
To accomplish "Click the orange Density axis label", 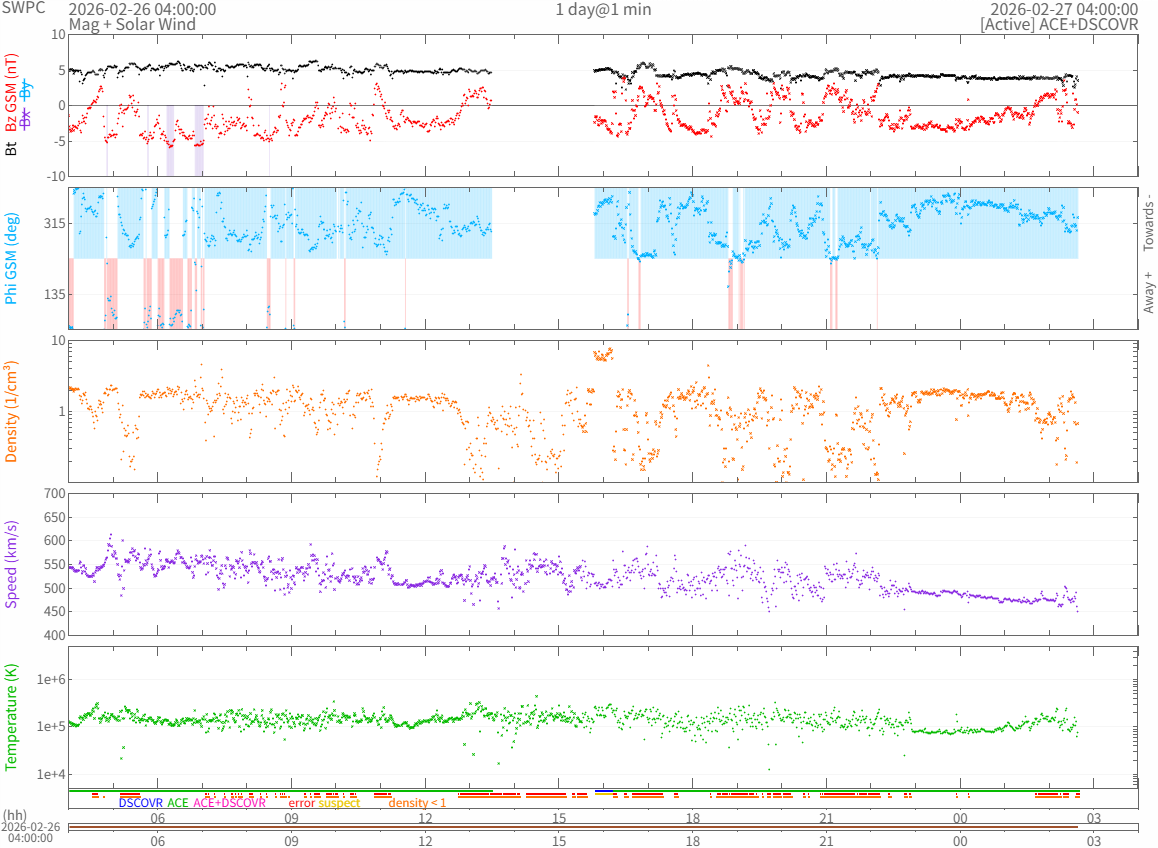I will pos(12,411).
